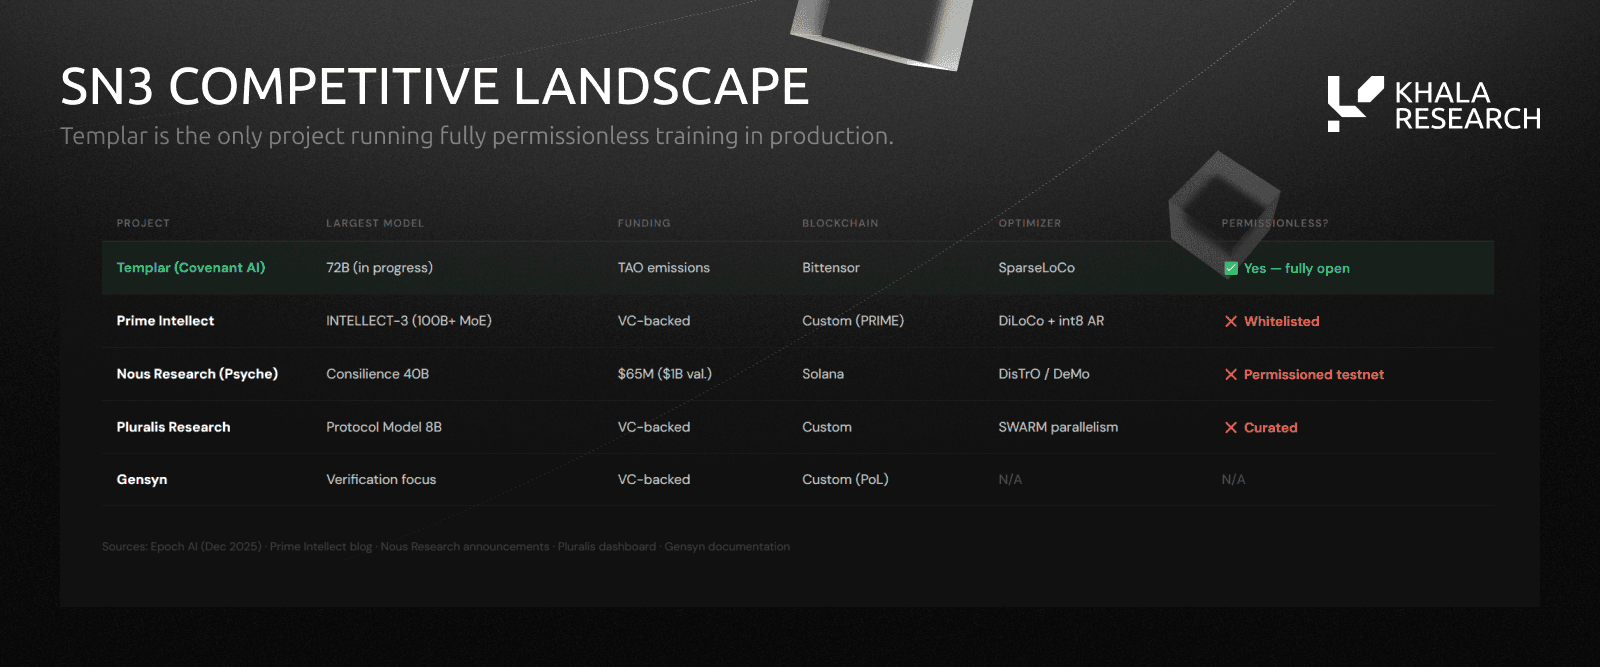Click the "Solana" blockchain cell
This screenshot has height=667, width=1600.
tap(823, 373)
